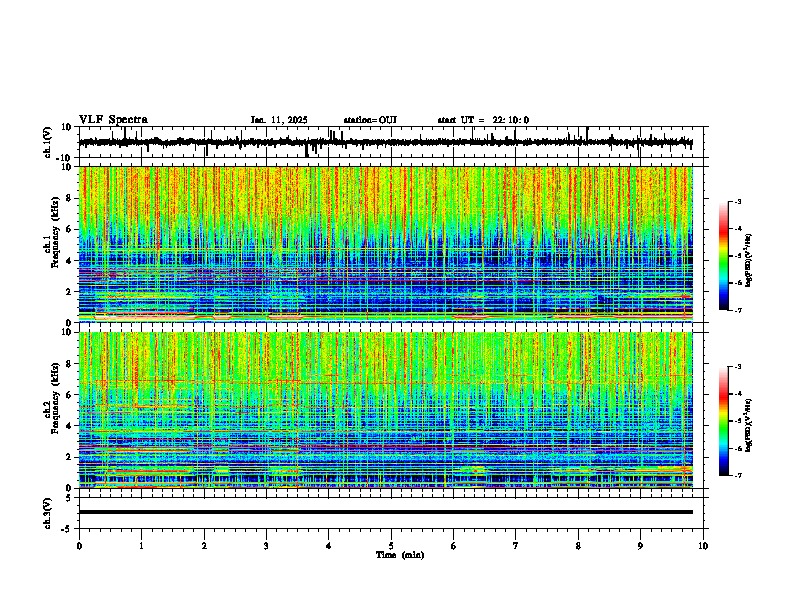Click the "ch.1(V)" waveform axis label
Screen dimensions: 792x612
tap(48, 142)
